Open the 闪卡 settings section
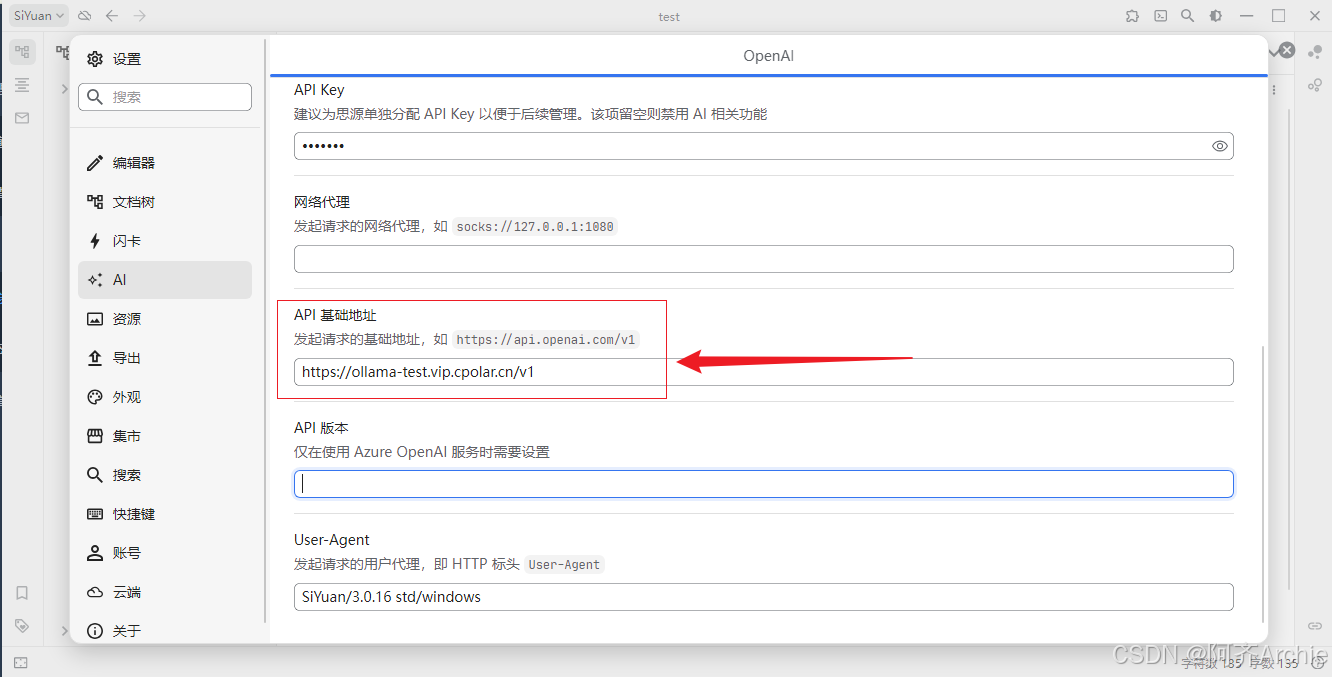Image resolution: width=1332 pixels, height=677 pixels. tap(165, 241)
